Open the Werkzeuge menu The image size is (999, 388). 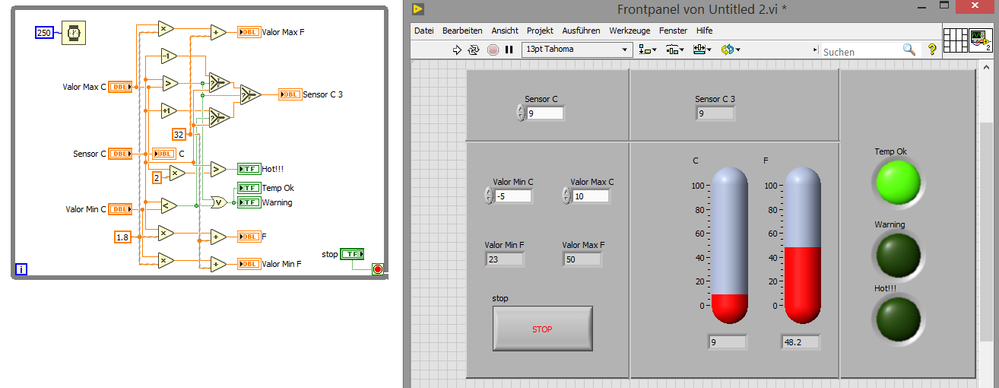tap(629, 31)
